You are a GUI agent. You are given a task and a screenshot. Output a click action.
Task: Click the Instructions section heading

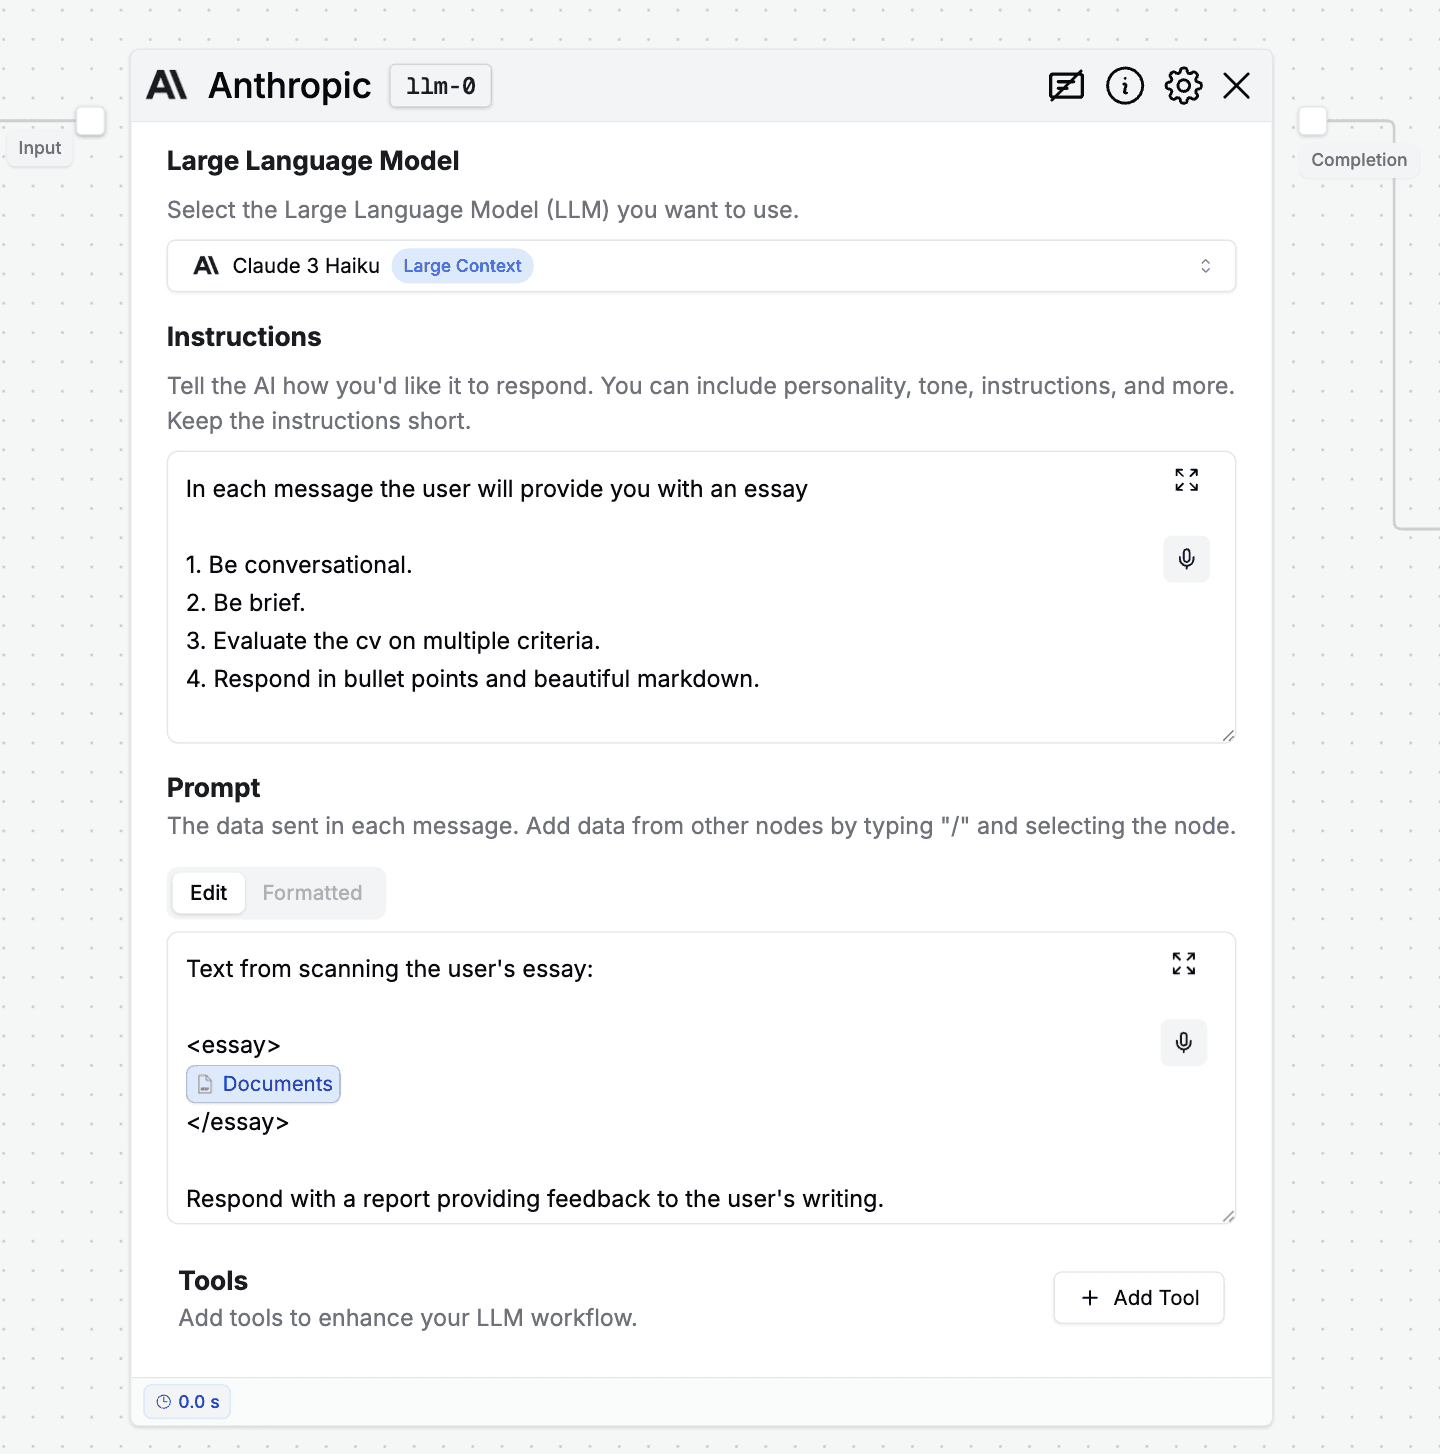(244, 337)
